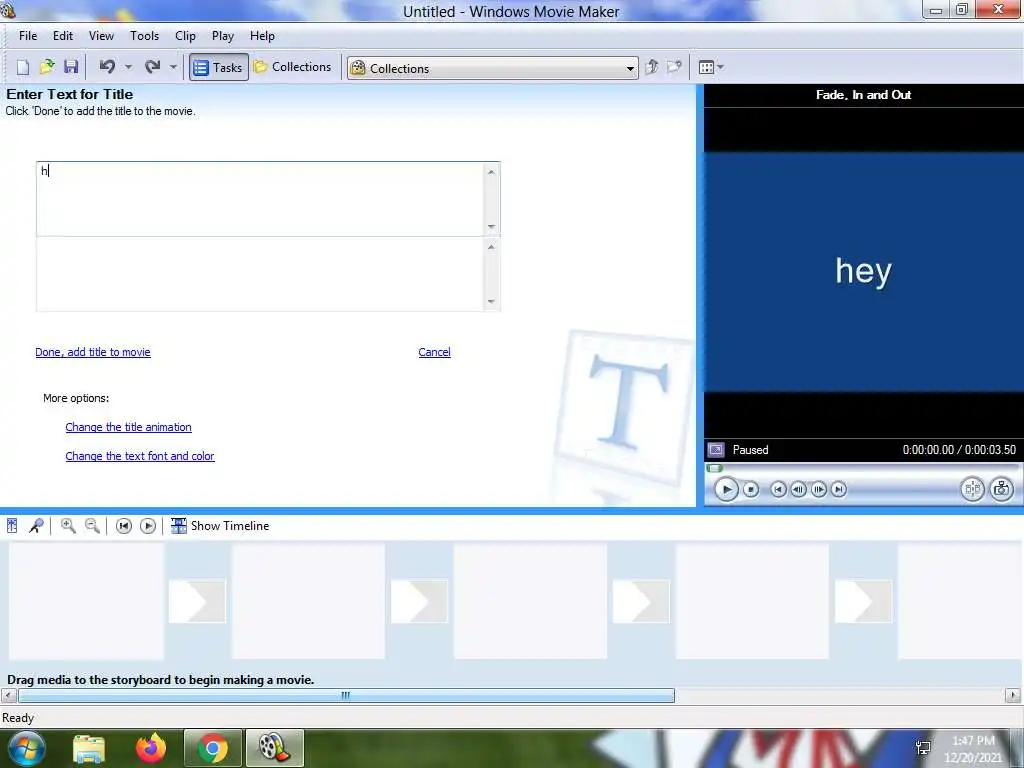Click 'Change the title animation'
Screen dimensions: 1024x768
[129, 427]
